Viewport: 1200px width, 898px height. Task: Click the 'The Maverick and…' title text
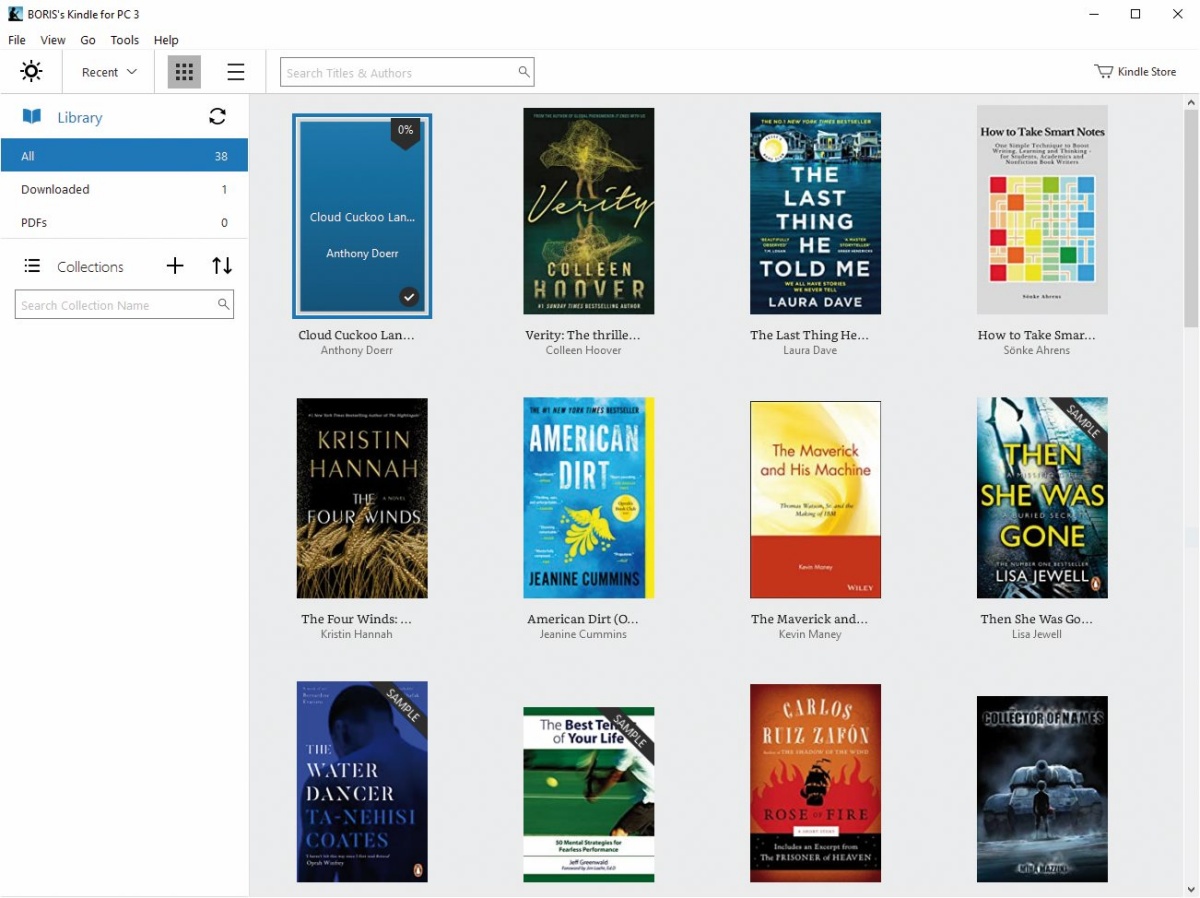810,619
